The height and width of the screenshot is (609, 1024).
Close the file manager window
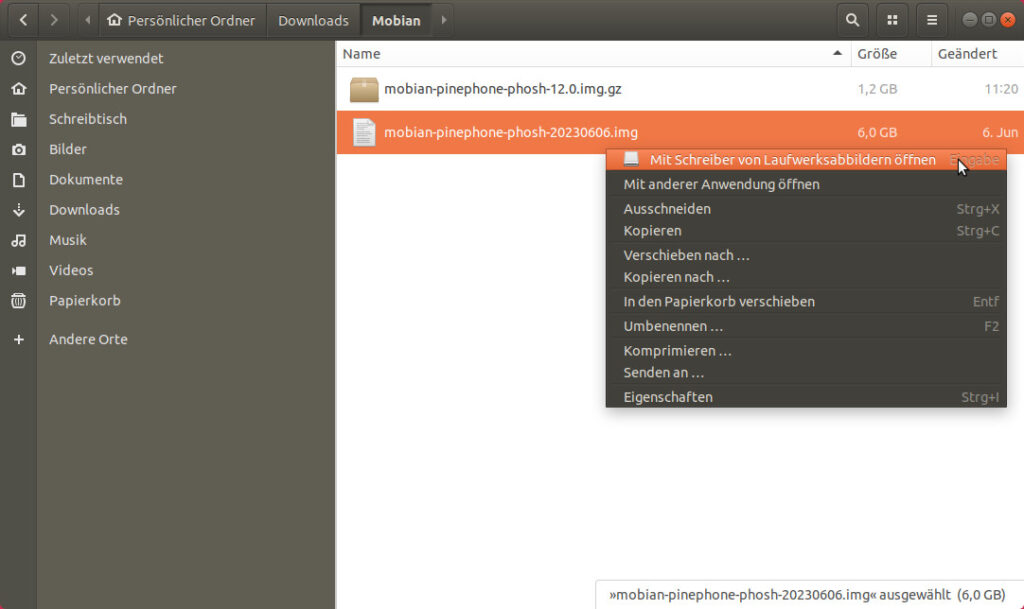click(1008, 20)
